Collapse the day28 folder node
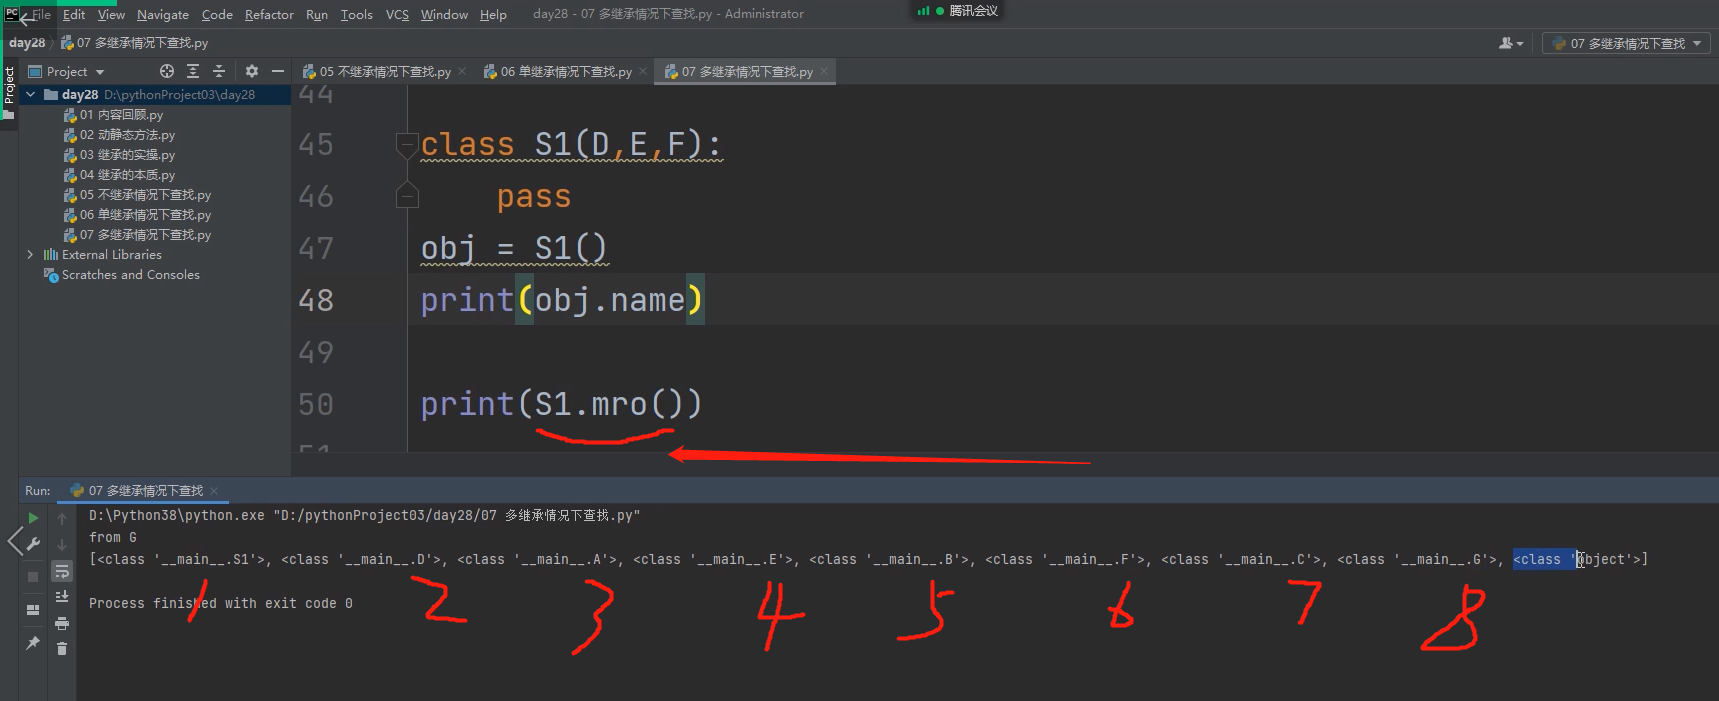 (31, 94)
